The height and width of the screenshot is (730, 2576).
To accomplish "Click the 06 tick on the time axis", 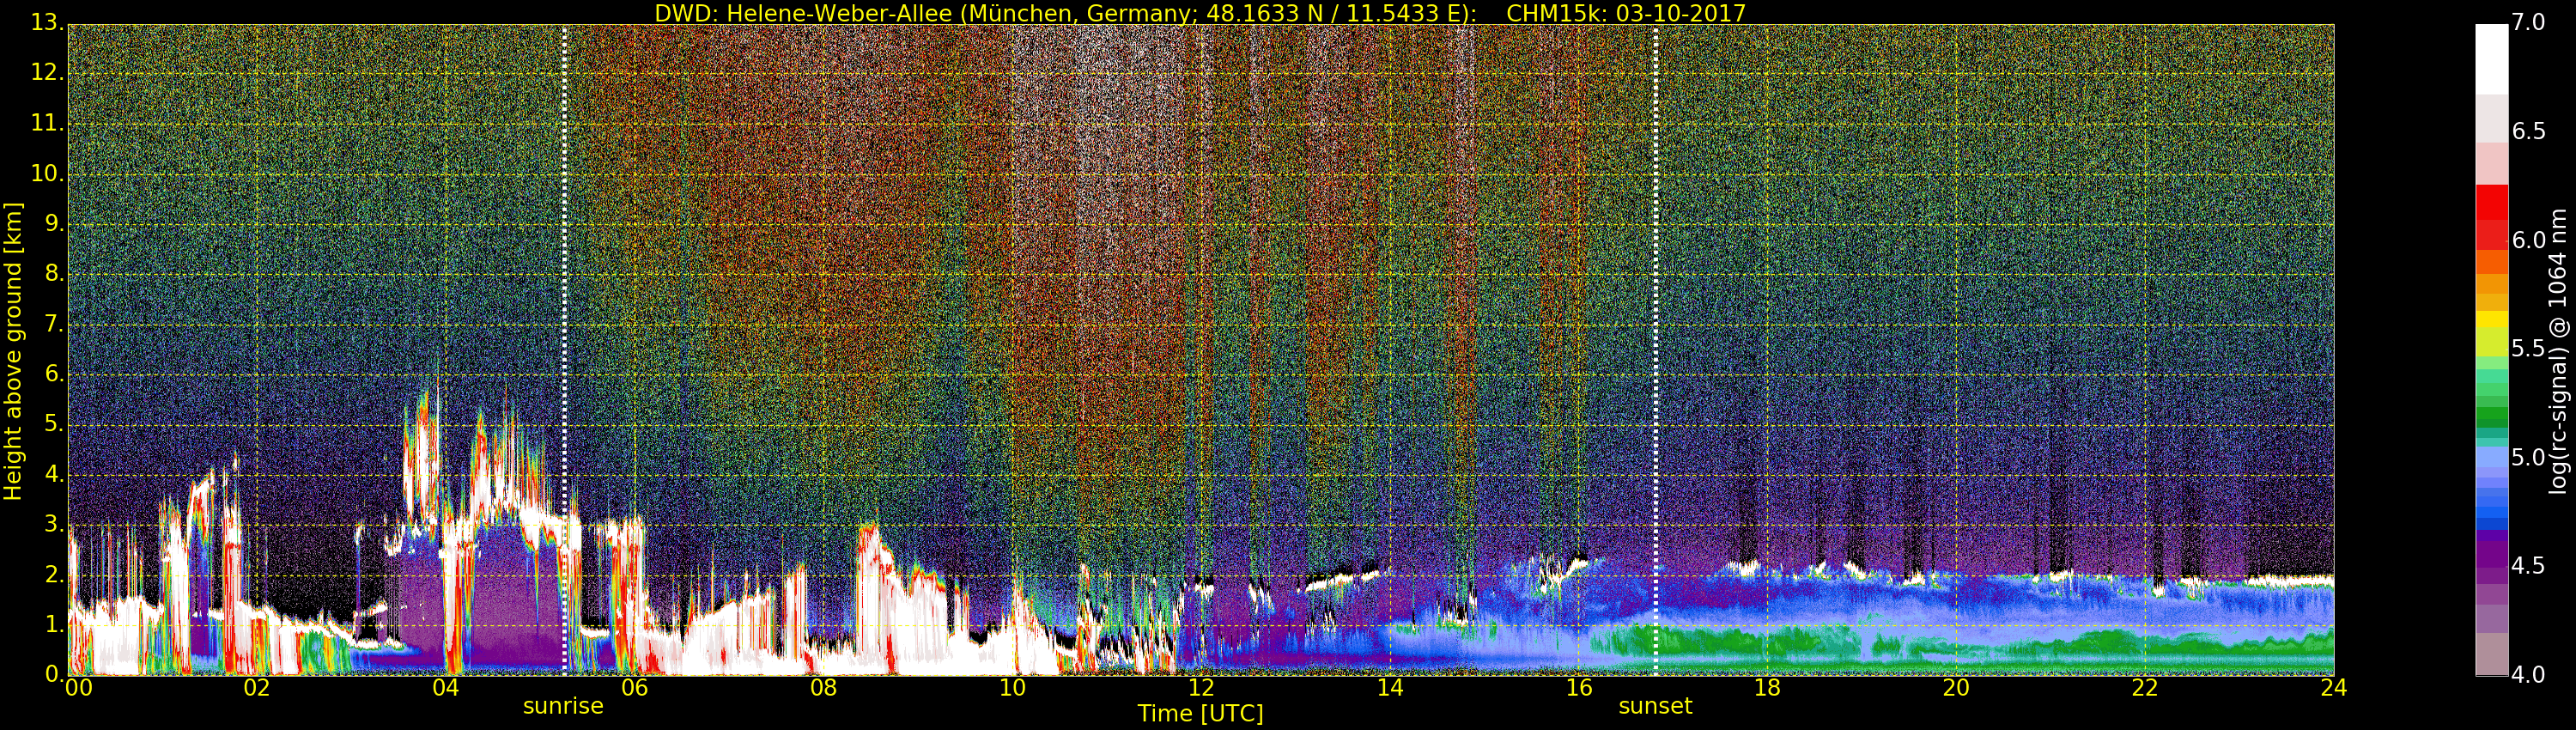I will point(634,688).
